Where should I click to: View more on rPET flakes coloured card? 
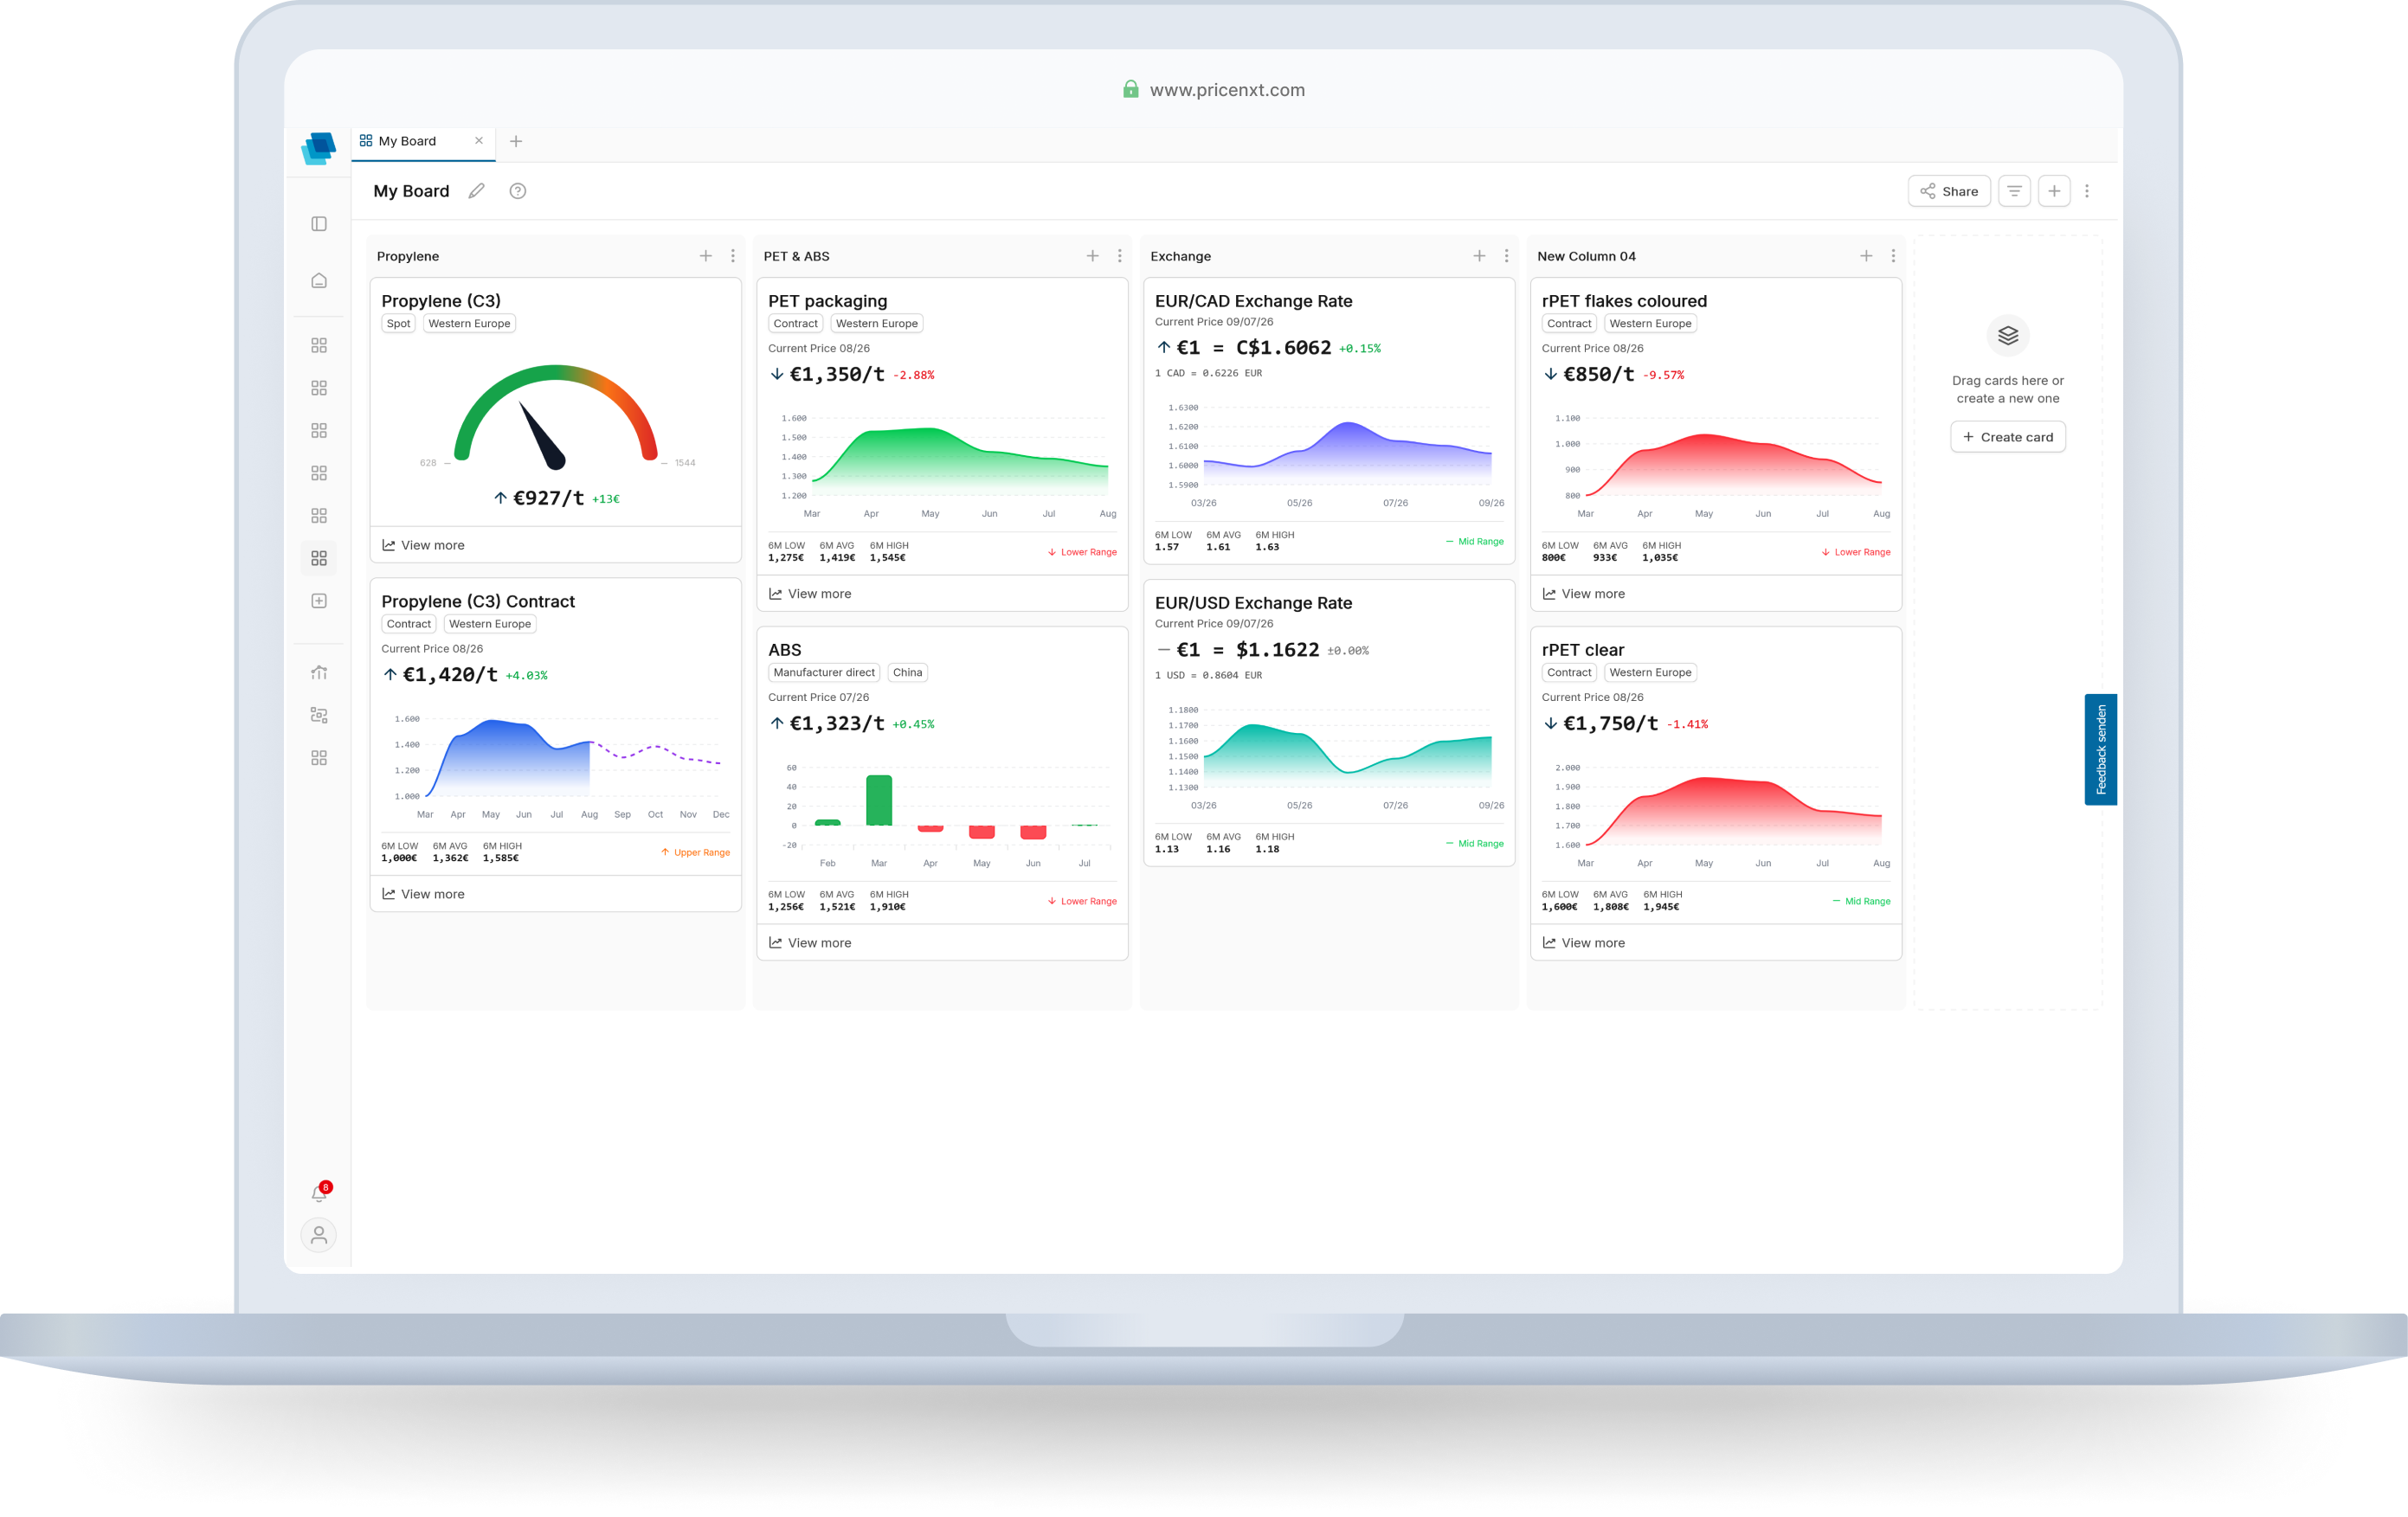[x=1584, y=594]
